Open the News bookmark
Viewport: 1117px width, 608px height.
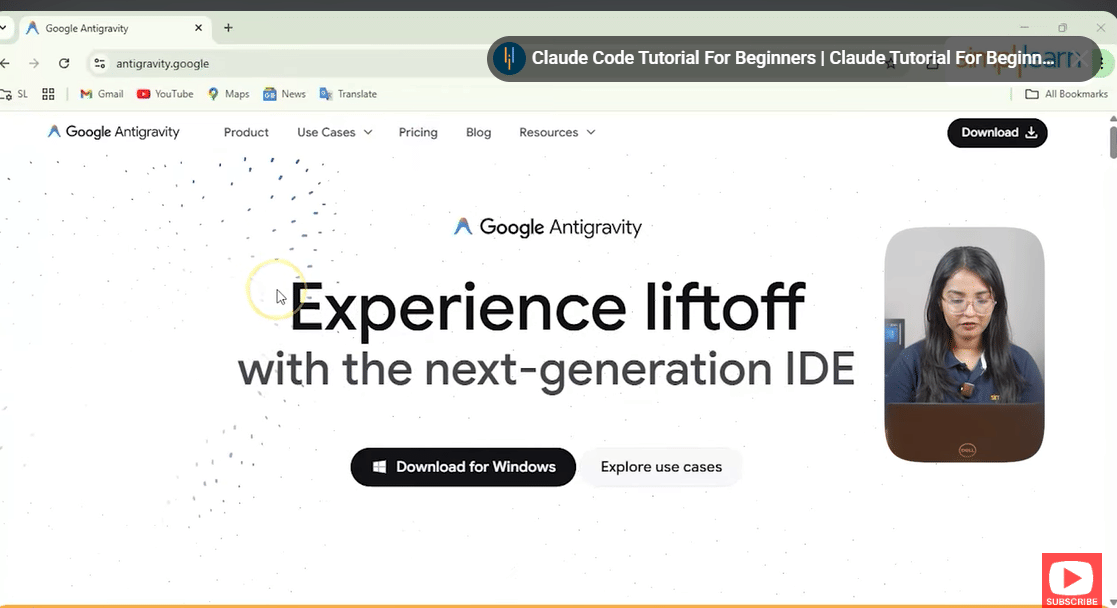tap(284, 93)
